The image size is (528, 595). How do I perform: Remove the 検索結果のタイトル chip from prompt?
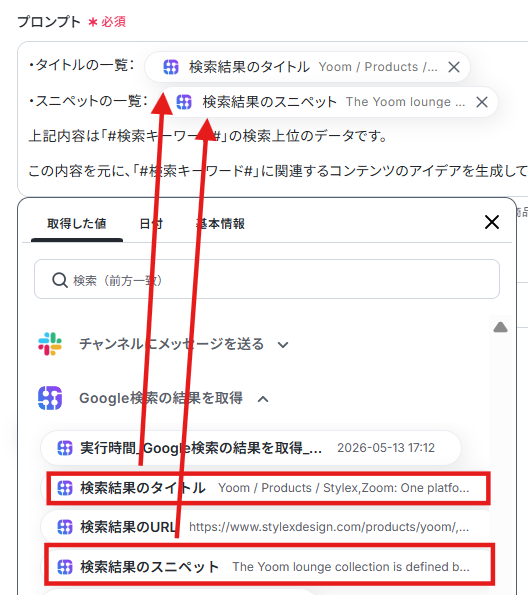click(x=454, y=67)
